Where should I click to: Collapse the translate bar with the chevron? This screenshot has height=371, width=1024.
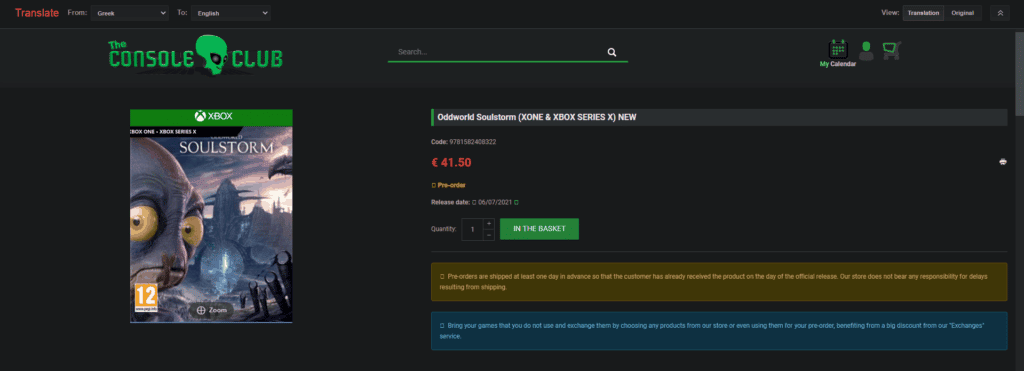[x=1000, y=13]
